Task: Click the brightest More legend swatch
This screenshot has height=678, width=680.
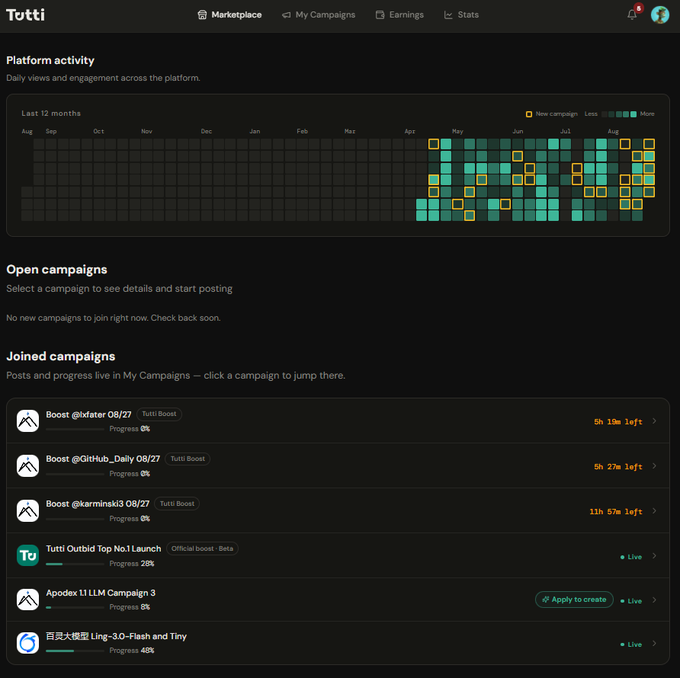Action: (633, 114)
